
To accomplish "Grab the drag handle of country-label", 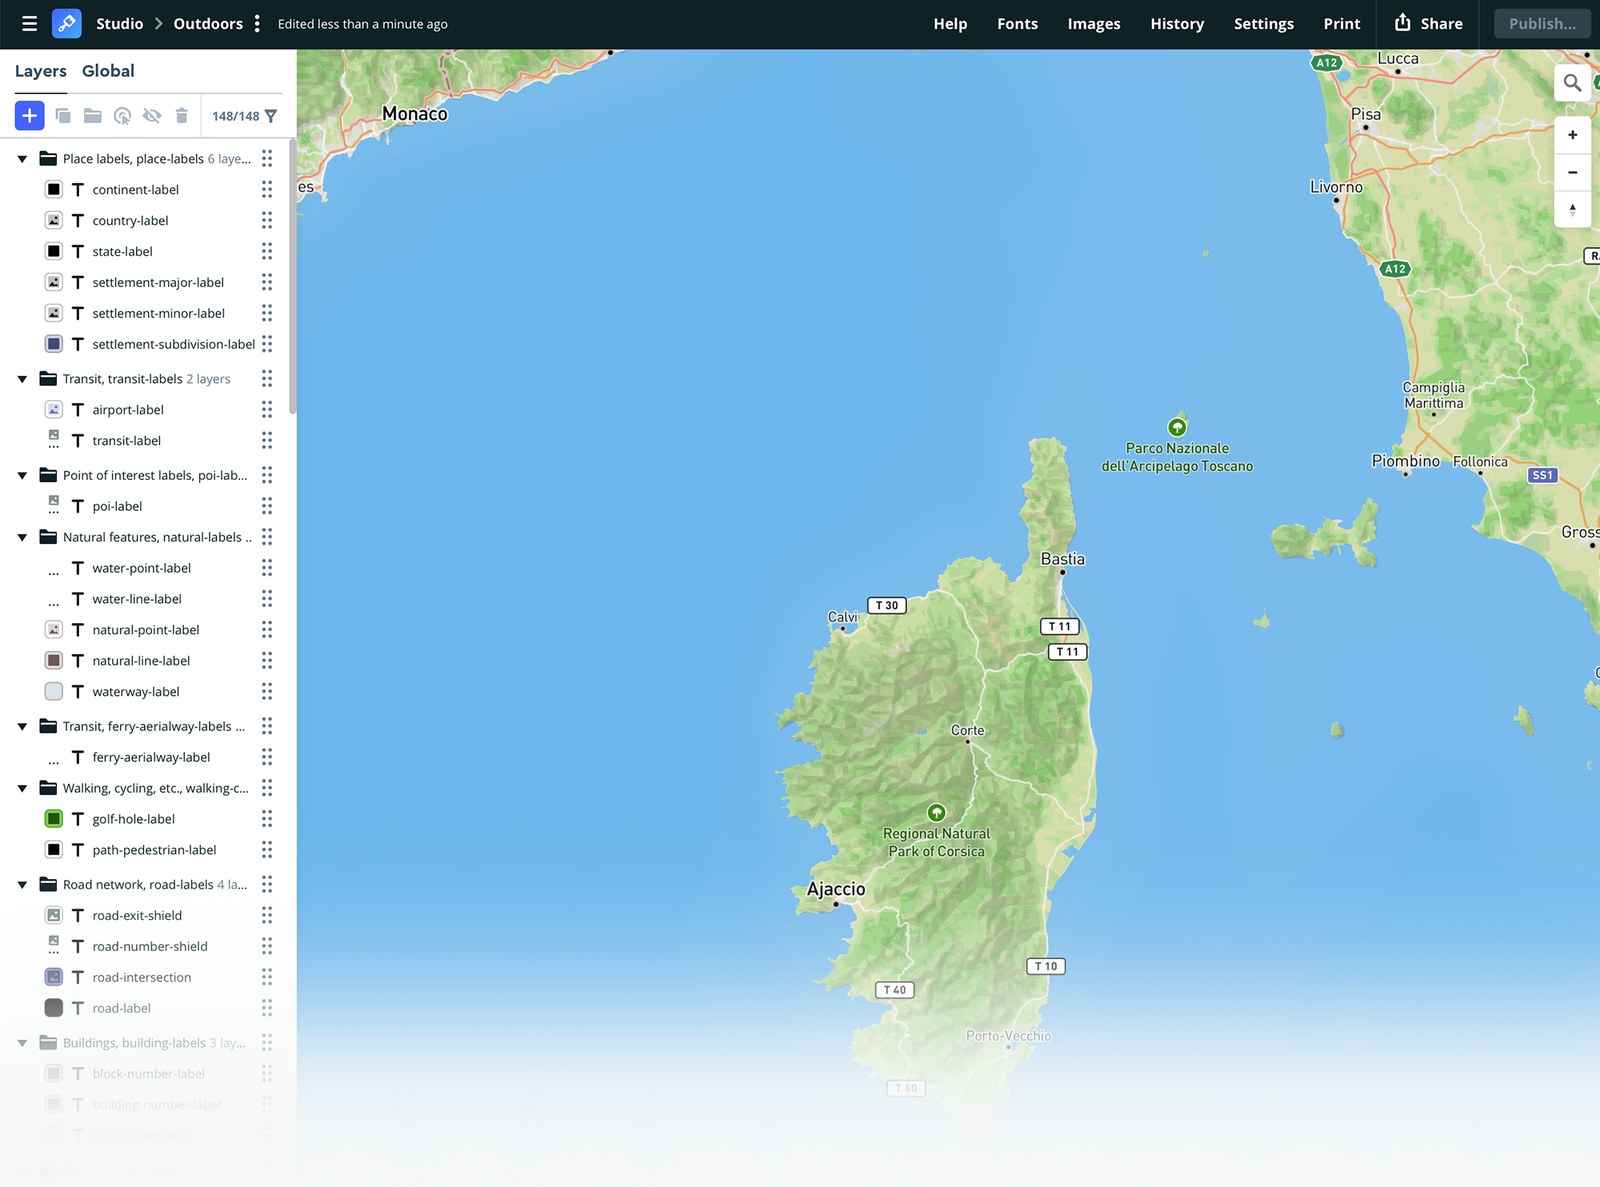I will [x=267, y=220].
